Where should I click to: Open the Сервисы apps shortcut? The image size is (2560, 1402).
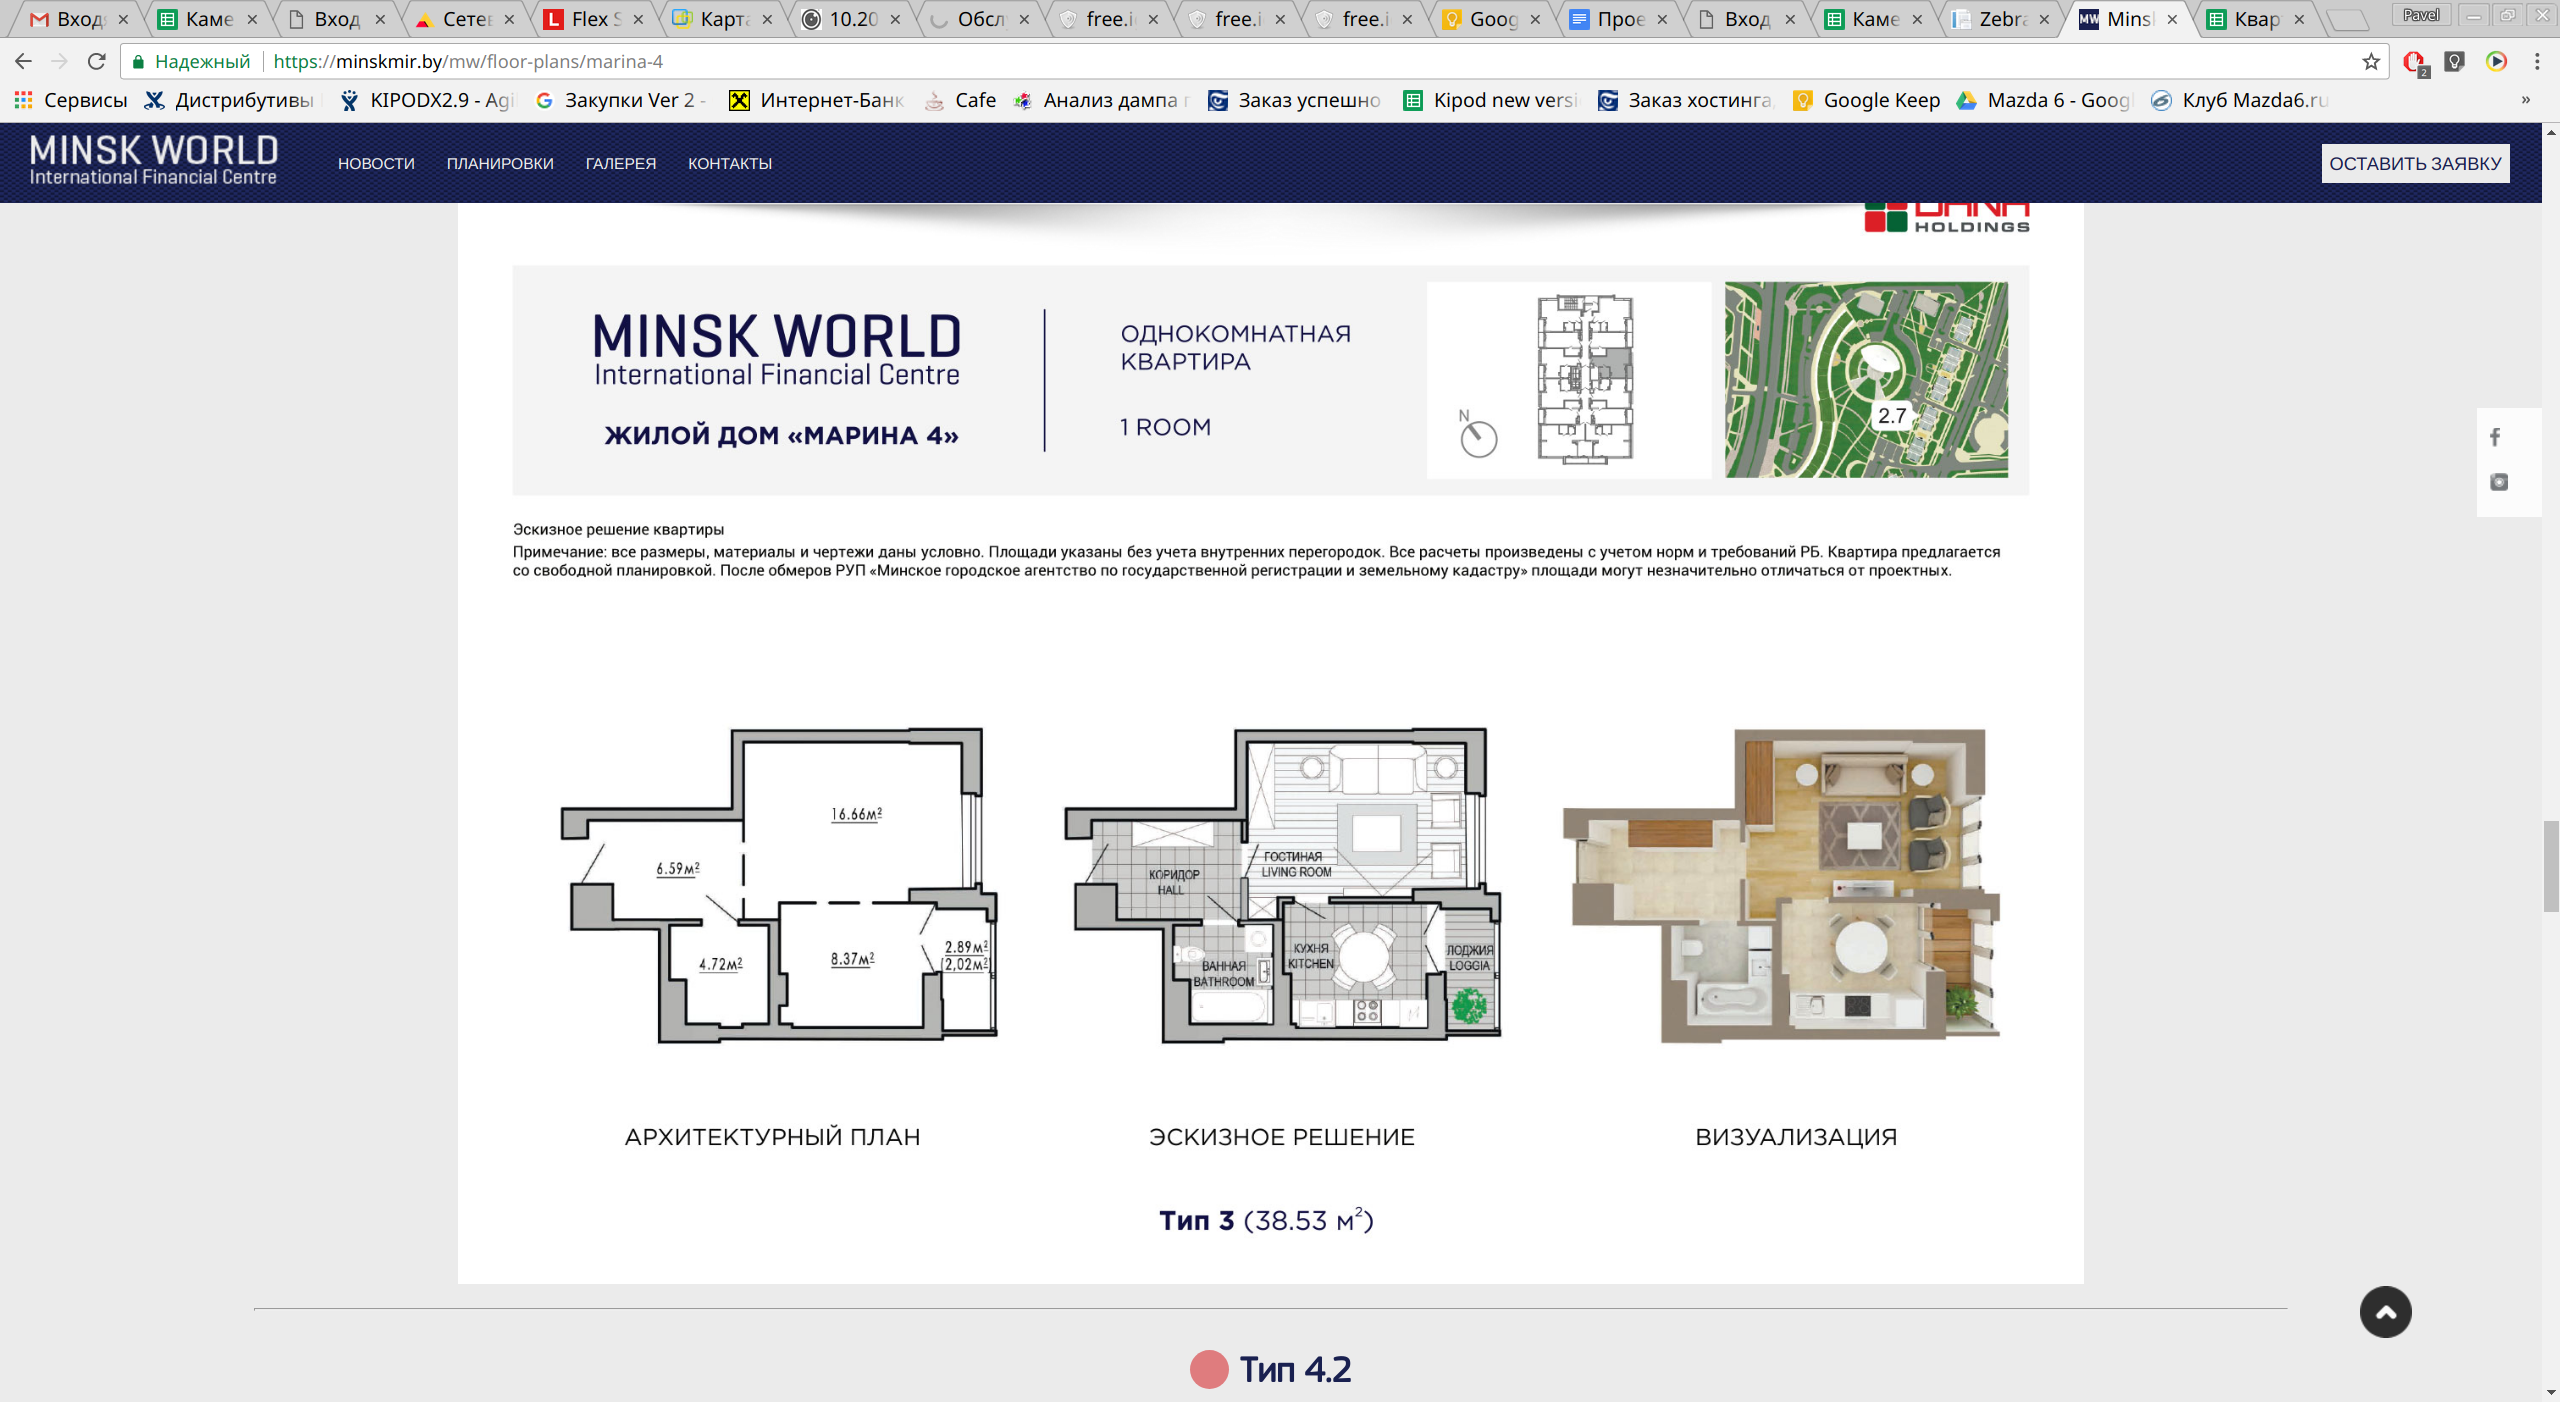(72, 100)
